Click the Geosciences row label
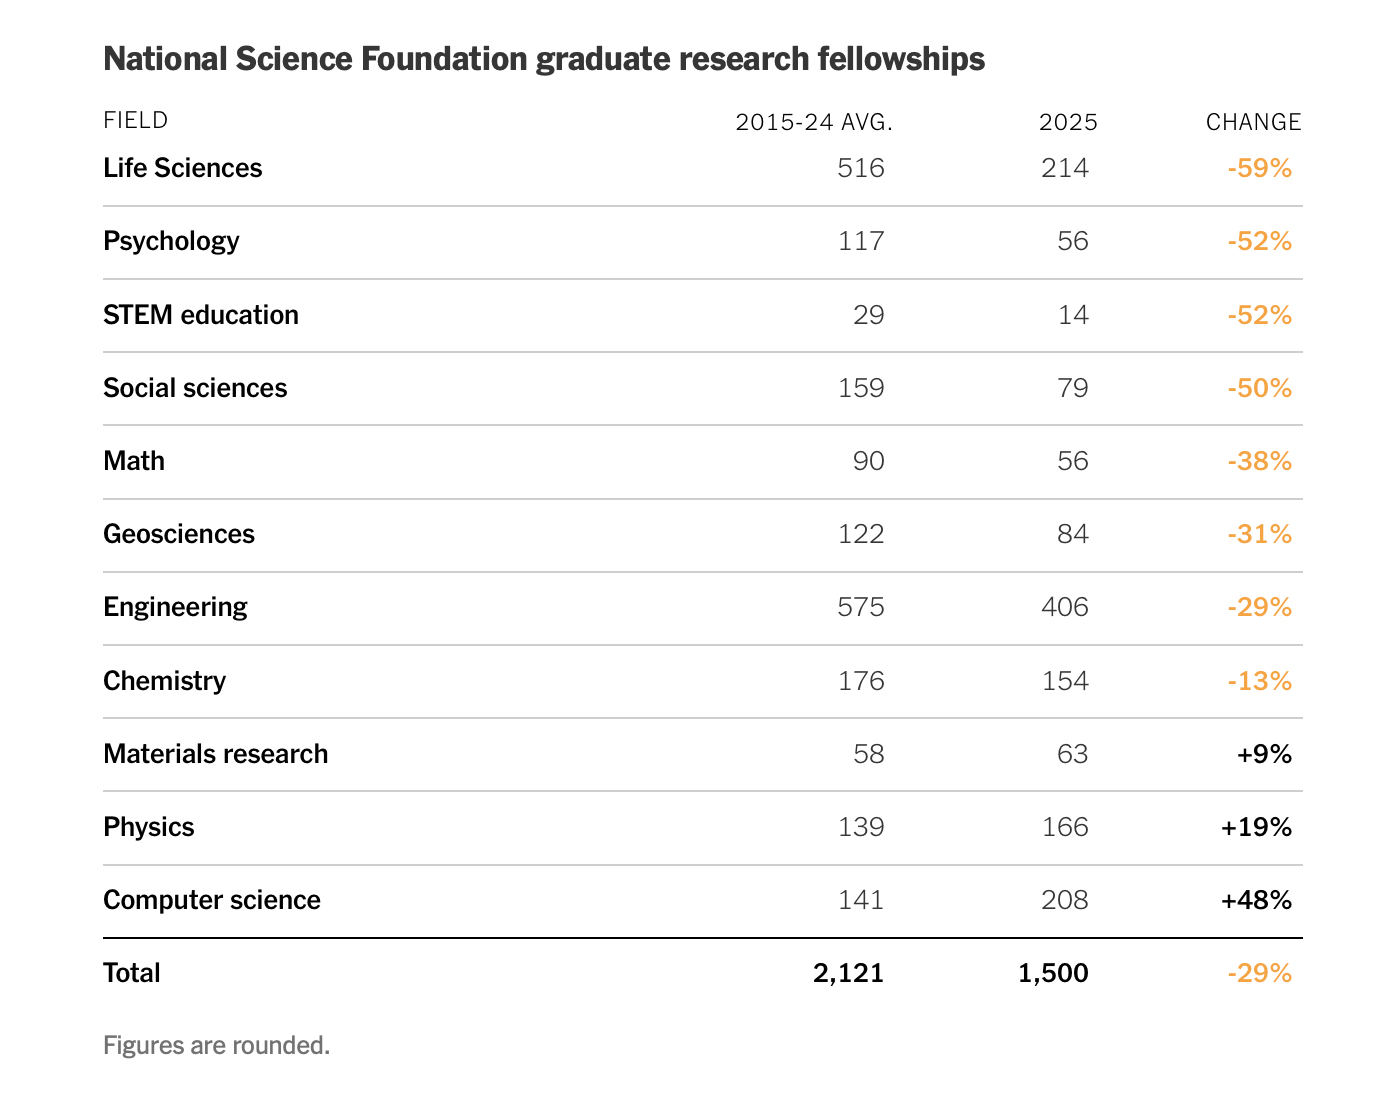Viewport: 1376px width, 1116px height. pyautogui.click(x=179, y=534)
